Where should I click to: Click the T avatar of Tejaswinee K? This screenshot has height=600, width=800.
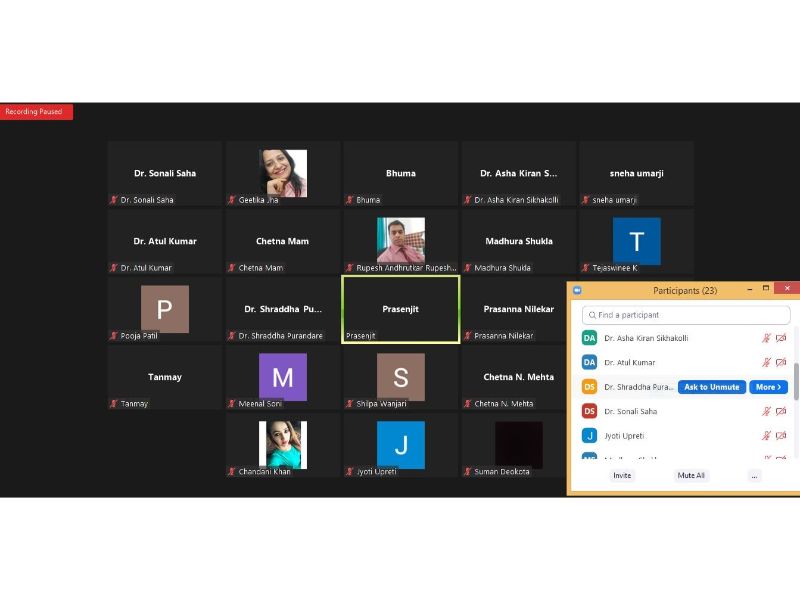[637, 241]
